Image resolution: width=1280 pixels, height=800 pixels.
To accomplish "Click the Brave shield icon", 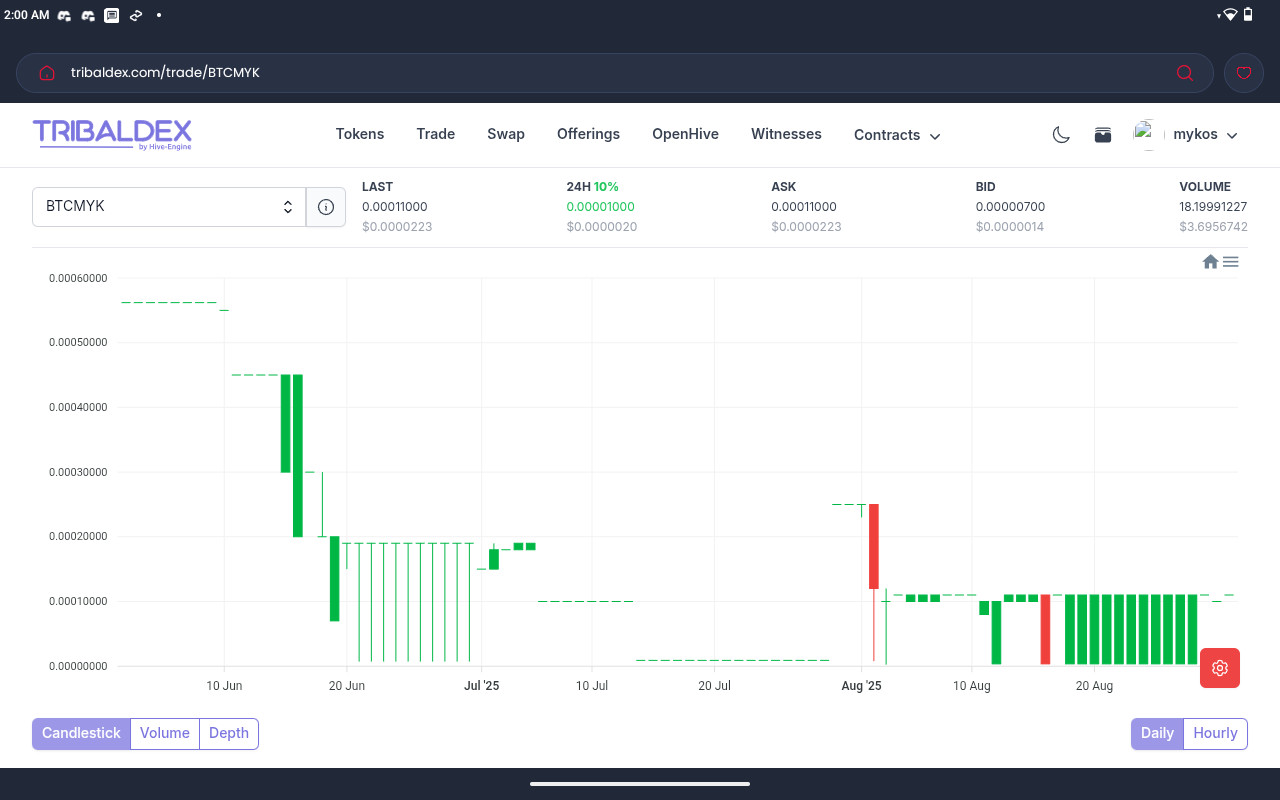I will click(1244, 73).
